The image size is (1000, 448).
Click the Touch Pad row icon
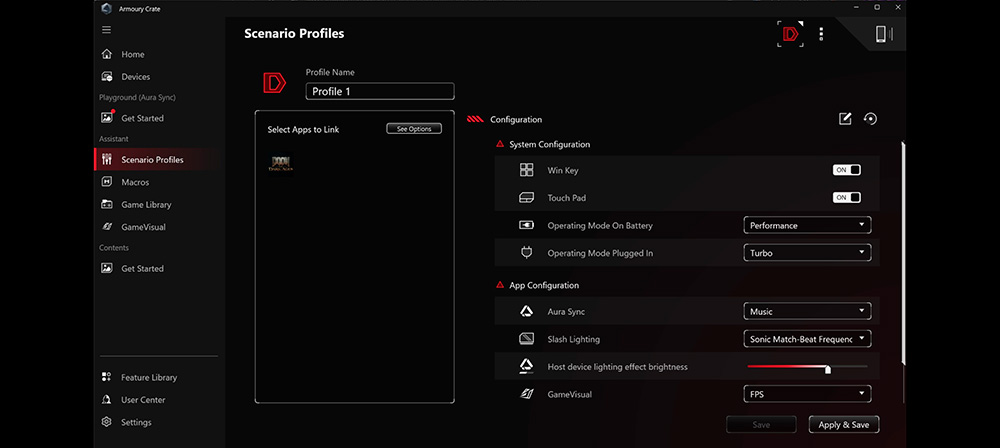[x=526, y=198]
